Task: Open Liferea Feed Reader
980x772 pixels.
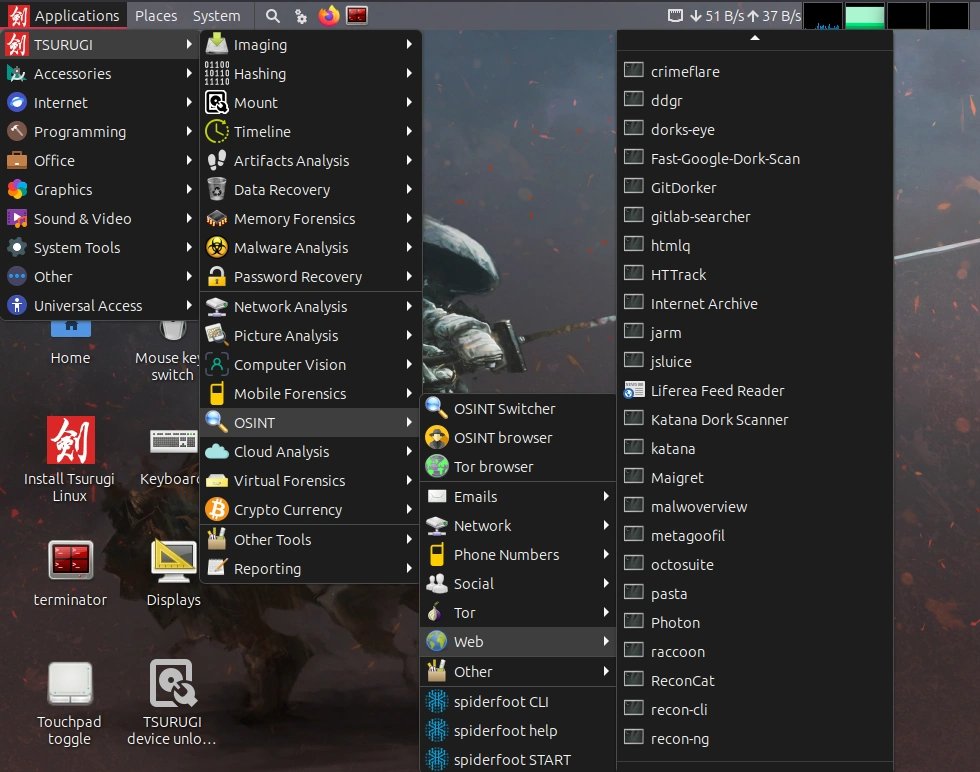Action: pos(754,391)
